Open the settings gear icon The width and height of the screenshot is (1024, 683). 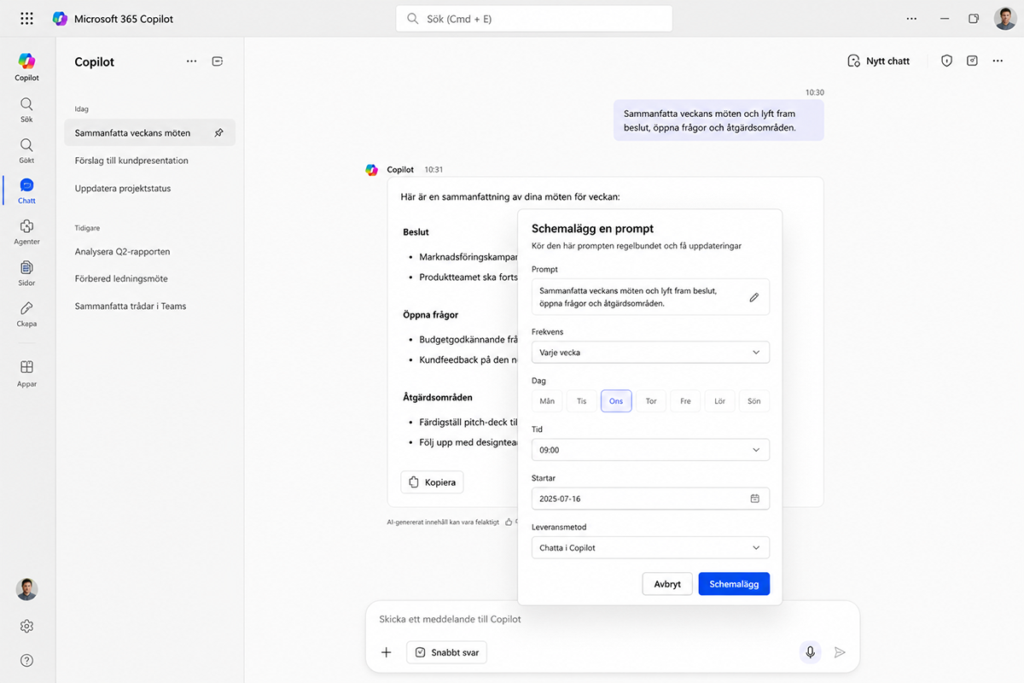[x=27, y=626]
